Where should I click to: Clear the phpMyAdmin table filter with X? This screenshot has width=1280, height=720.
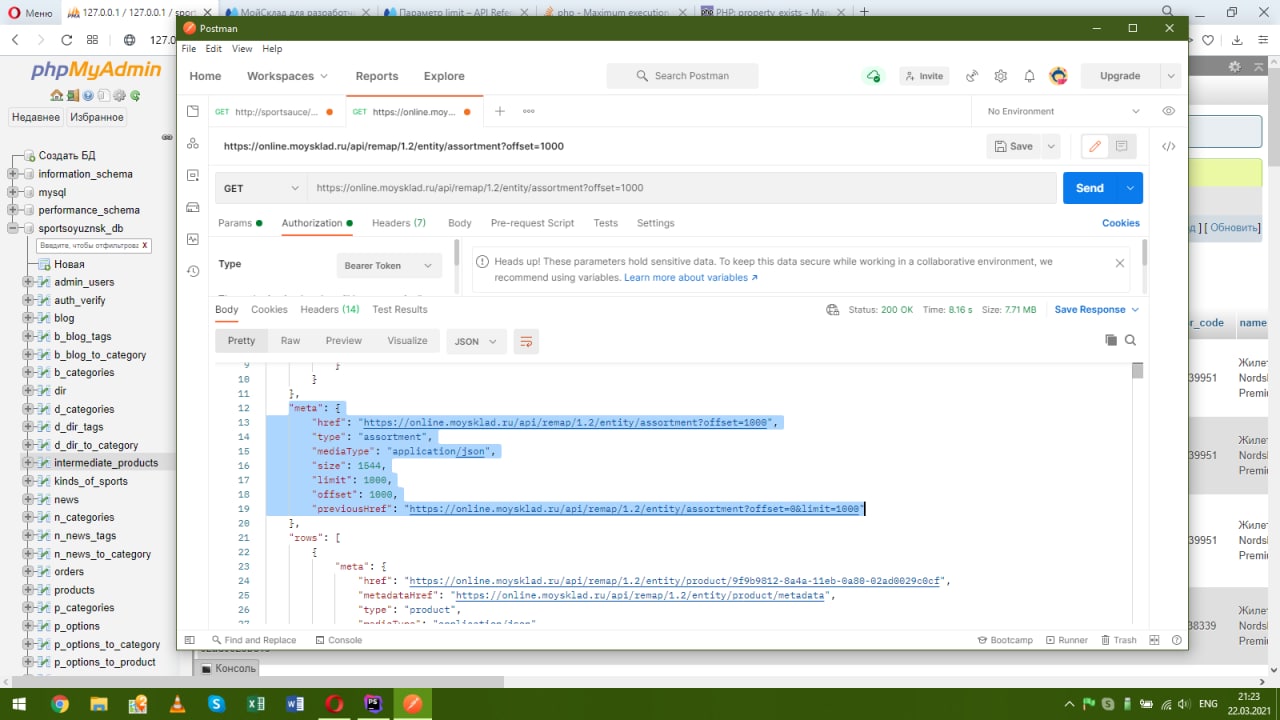tap(144, 245)
